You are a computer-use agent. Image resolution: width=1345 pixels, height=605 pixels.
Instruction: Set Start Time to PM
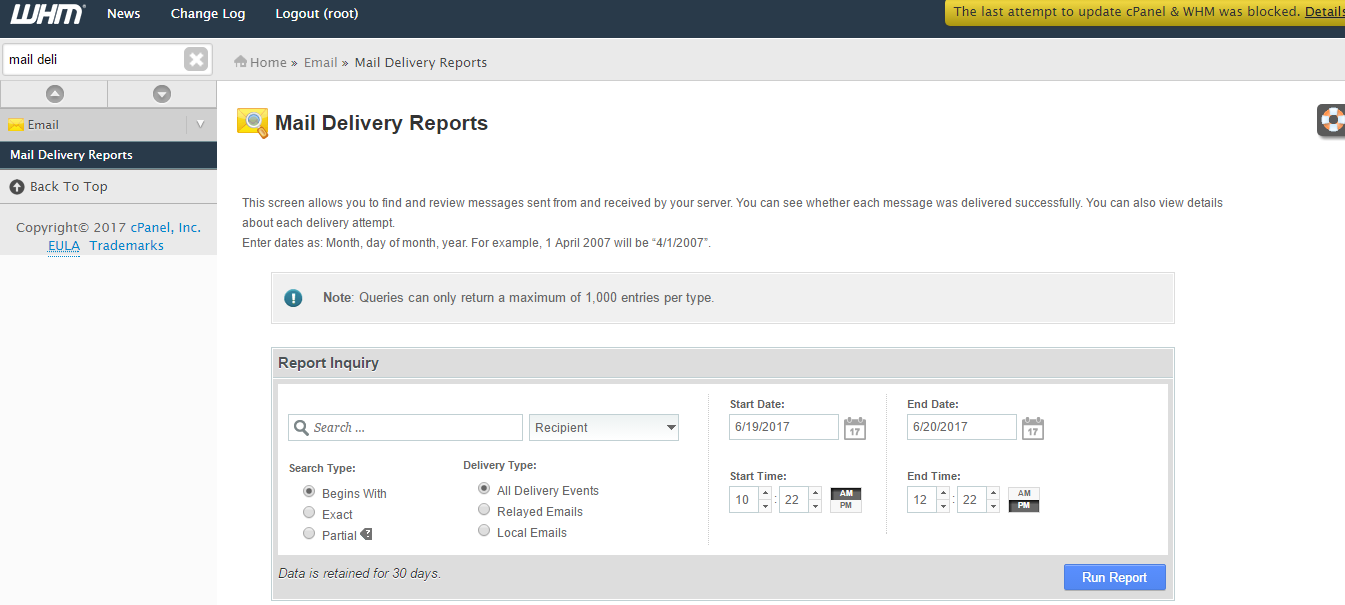[846, 506]
